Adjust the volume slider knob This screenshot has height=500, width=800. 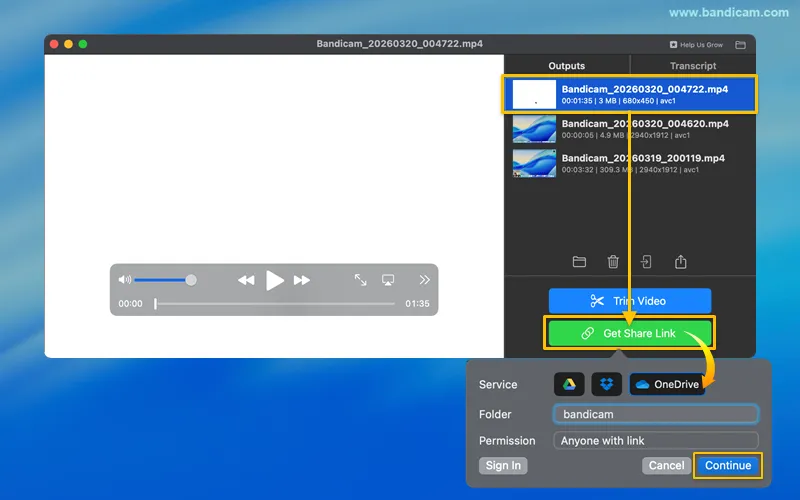(191, 280)
